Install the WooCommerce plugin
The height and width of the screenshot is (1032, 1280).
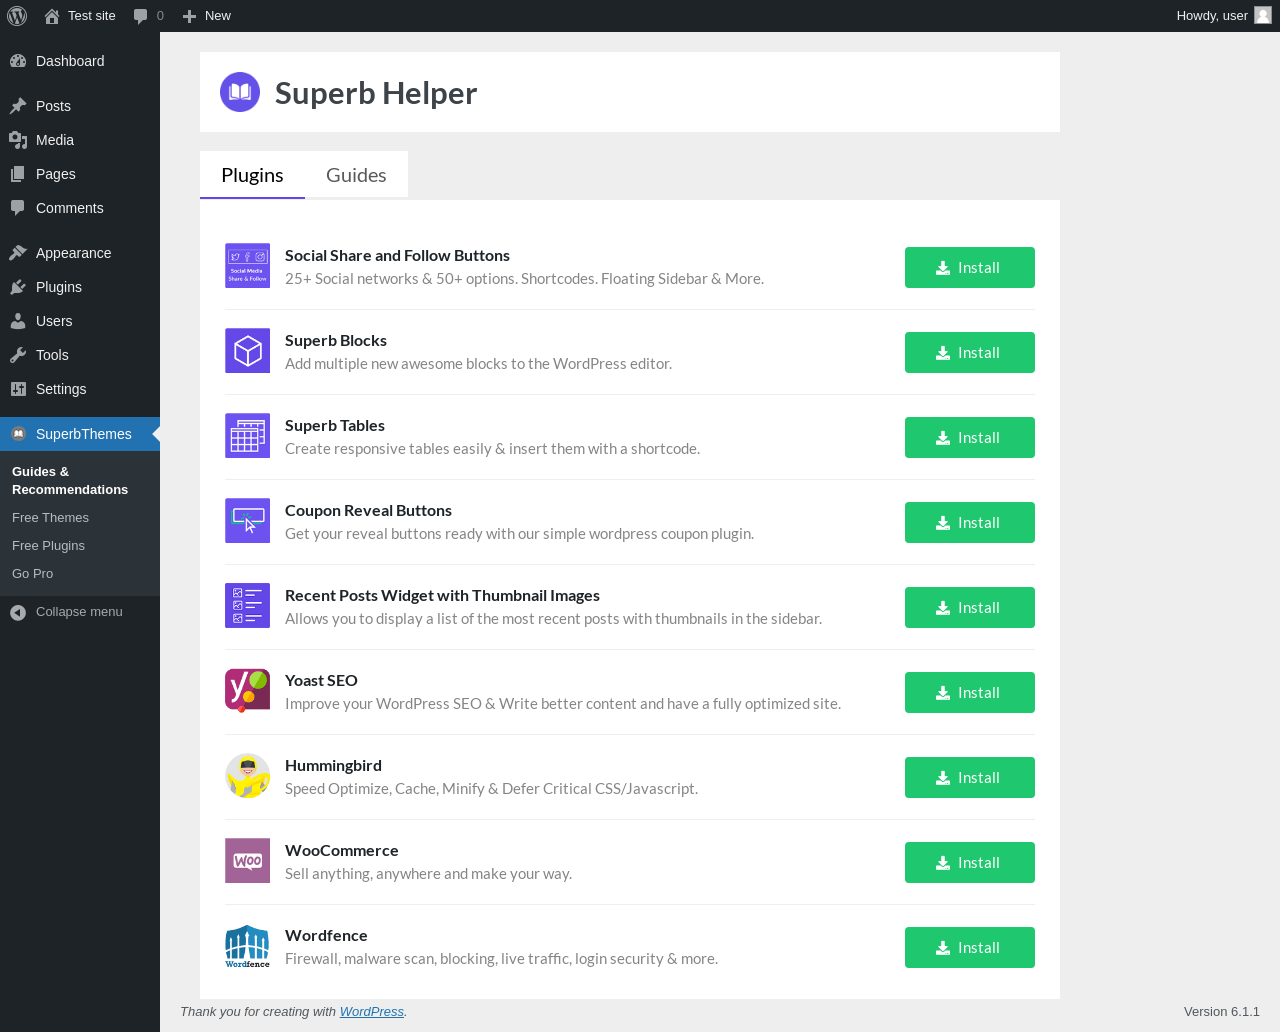coord(970,863)
